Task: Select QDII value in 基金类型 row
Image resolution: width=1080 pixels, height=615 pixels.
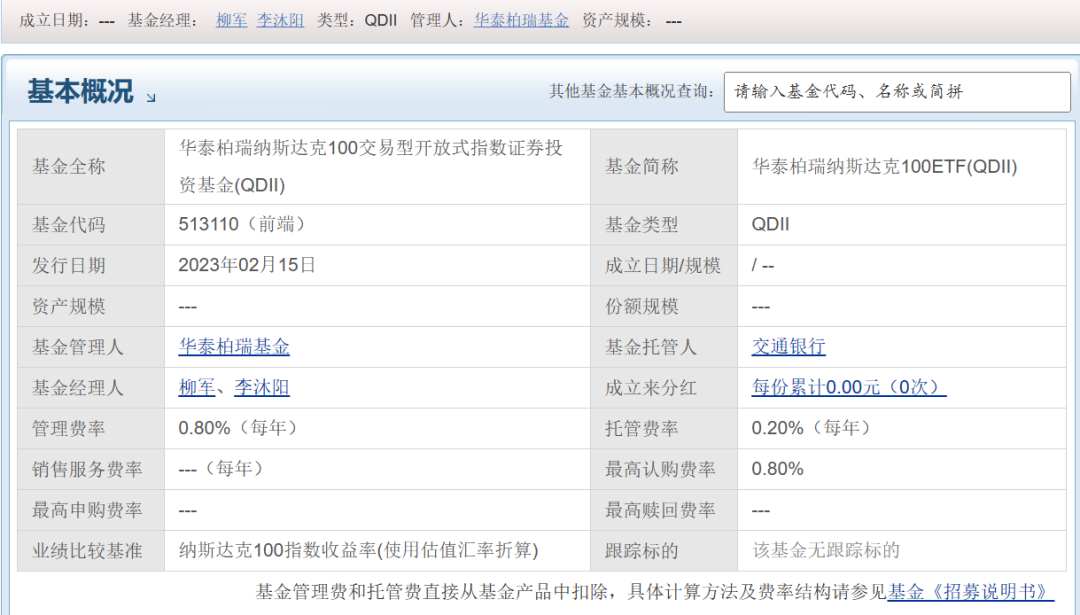Action: point(770,225)
